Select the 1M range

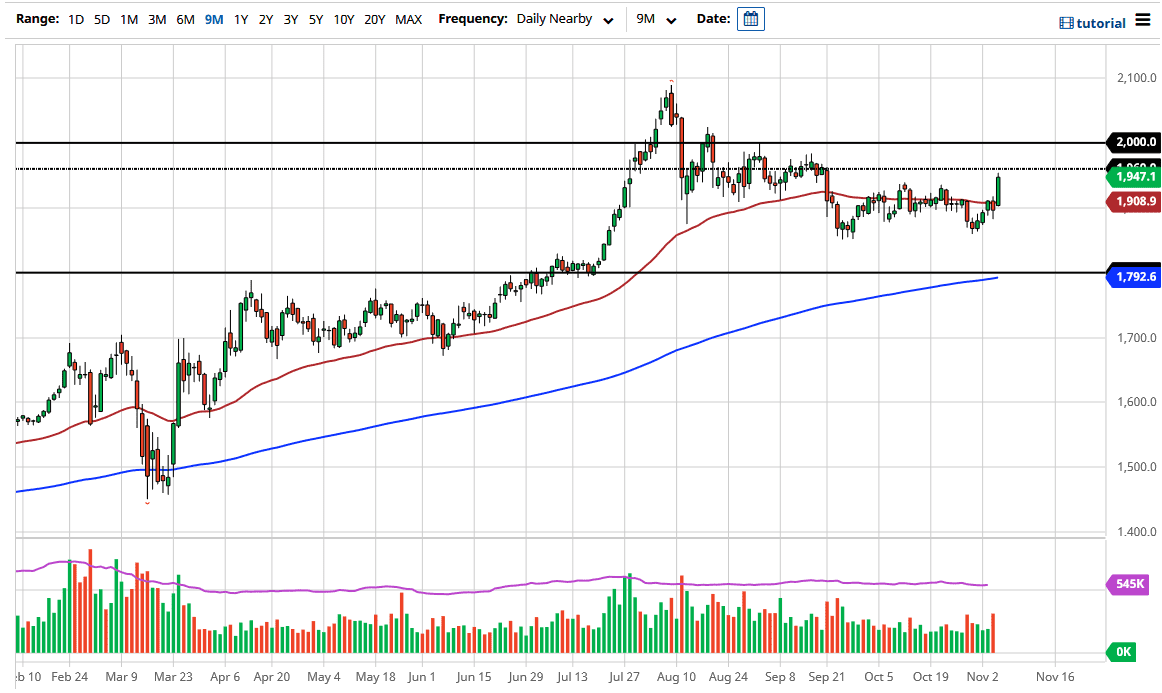click(x=129, y=19)
